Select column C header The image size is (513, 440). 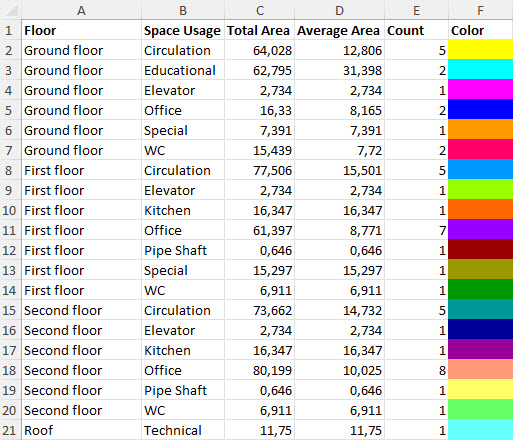260,10
